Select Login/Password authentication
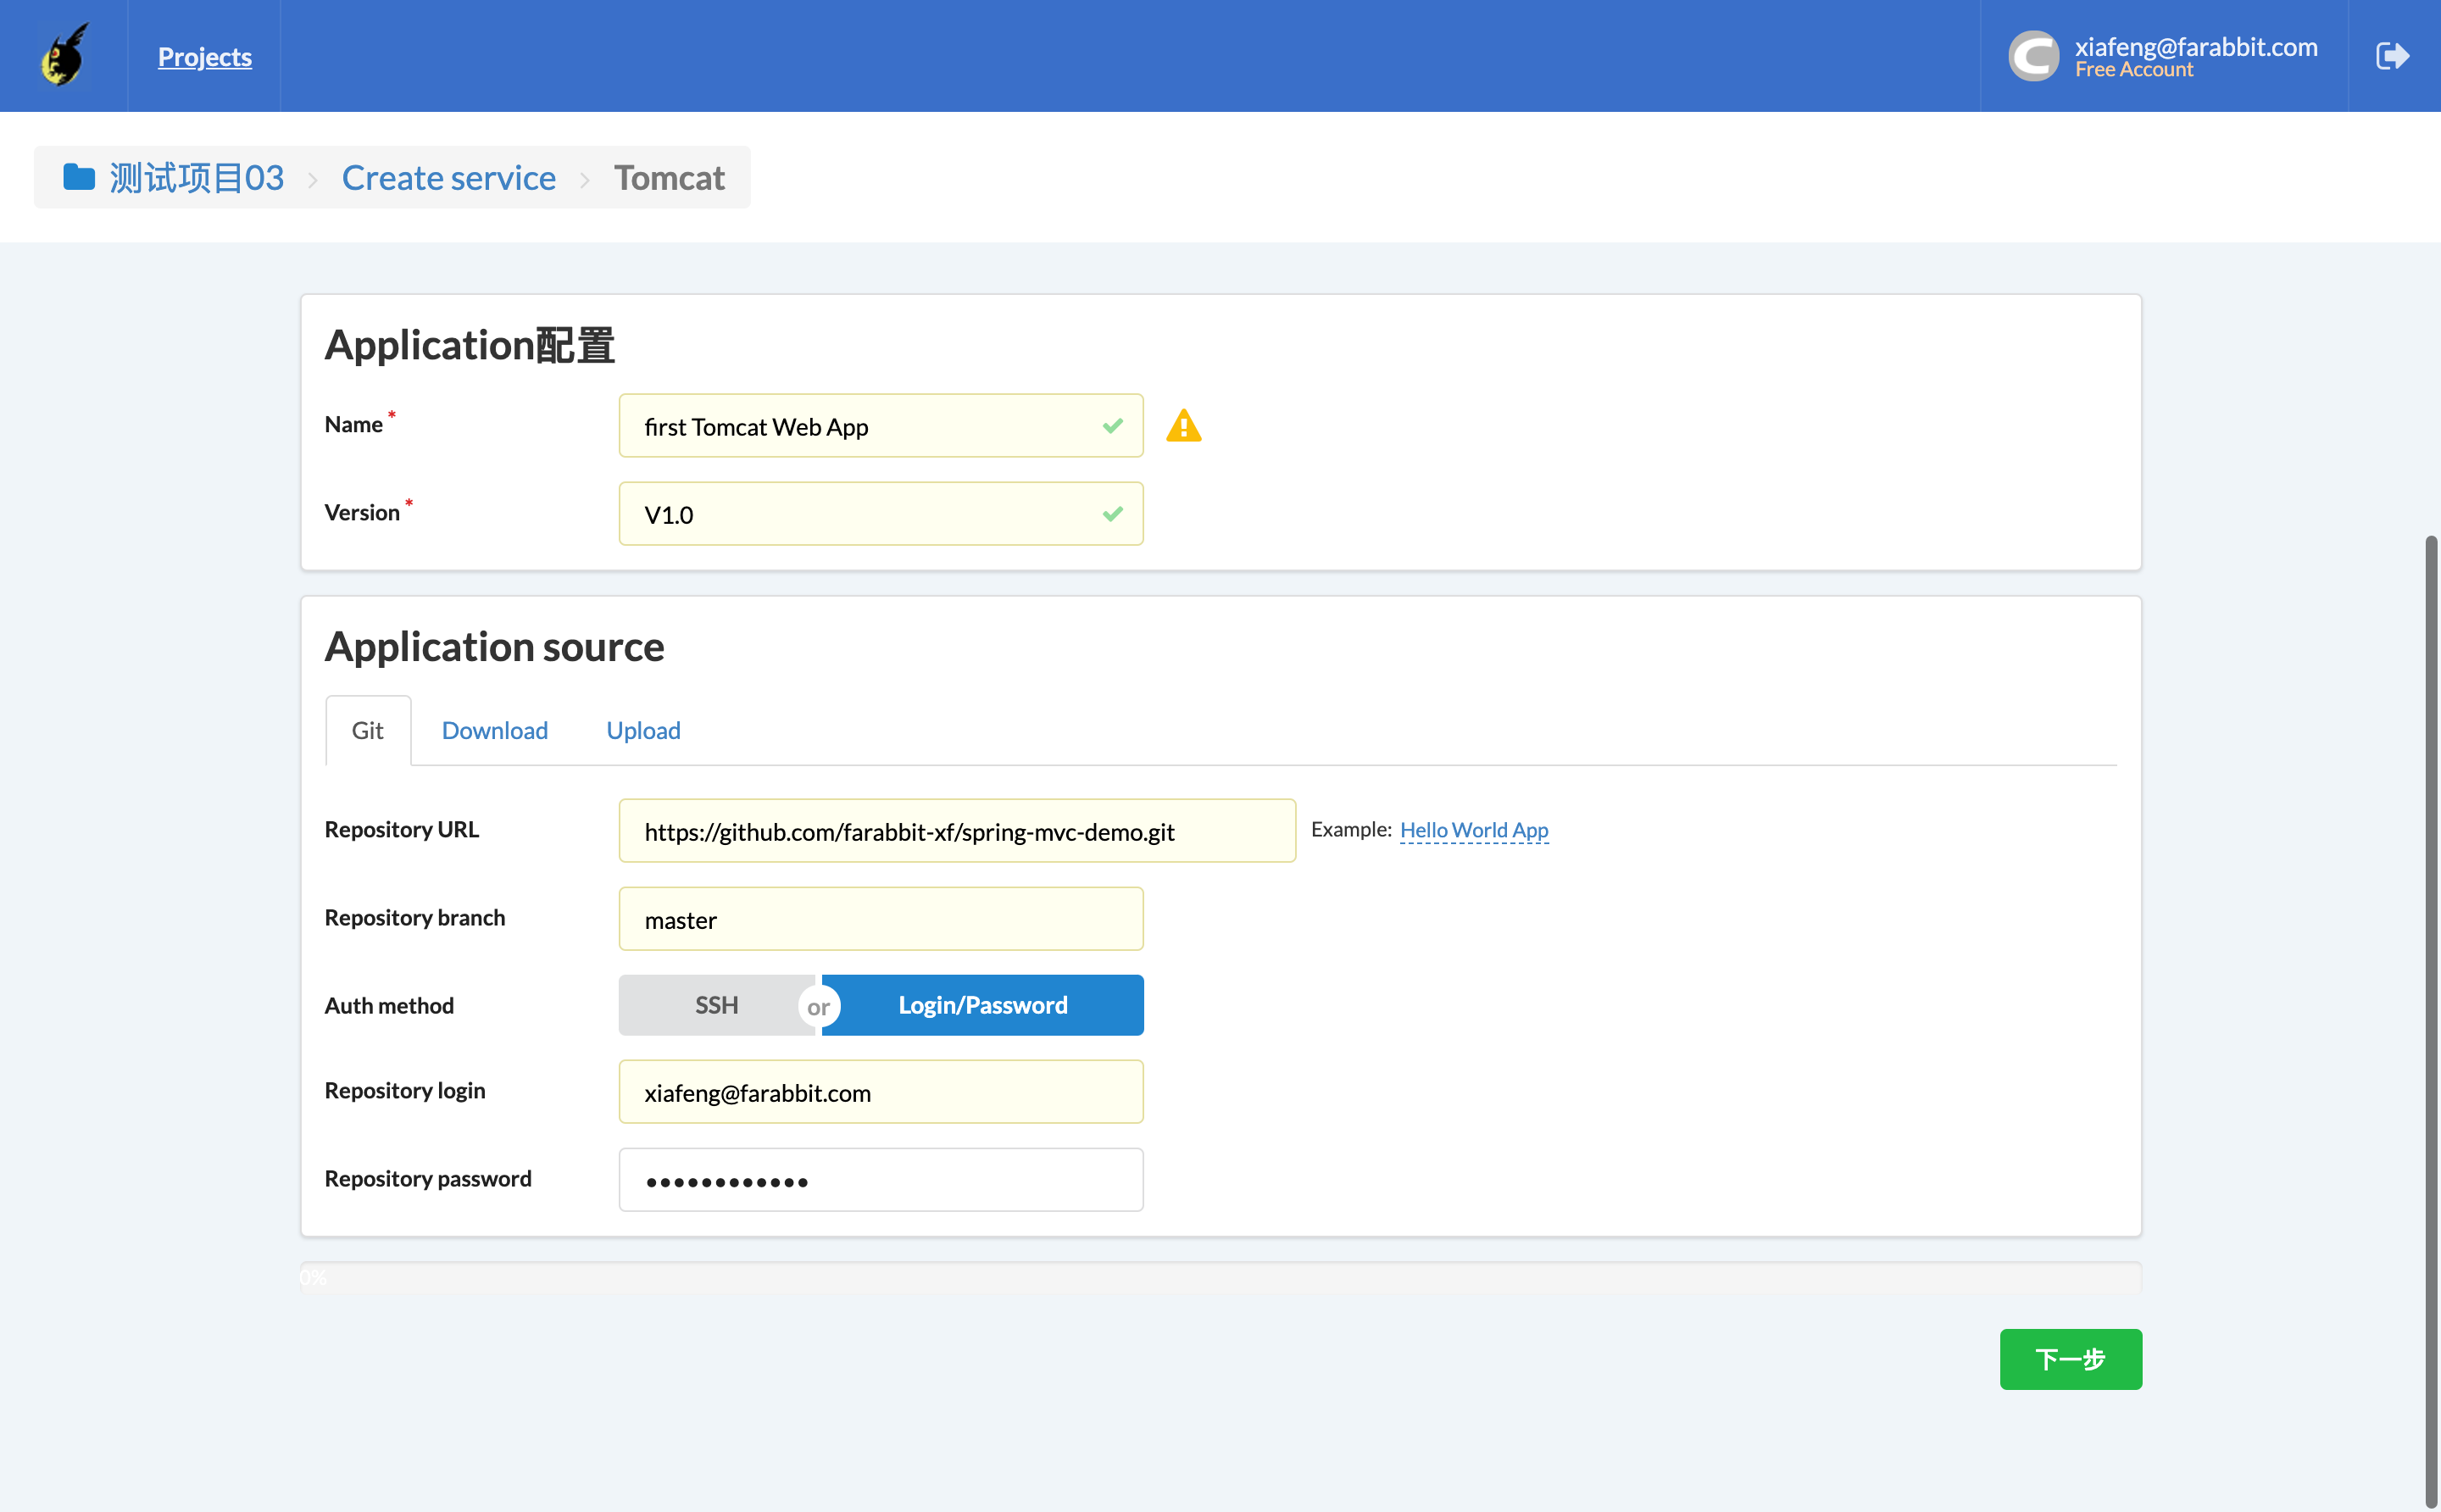Viewport: 2441px width, 1512px height. (x=982, y=1005)
